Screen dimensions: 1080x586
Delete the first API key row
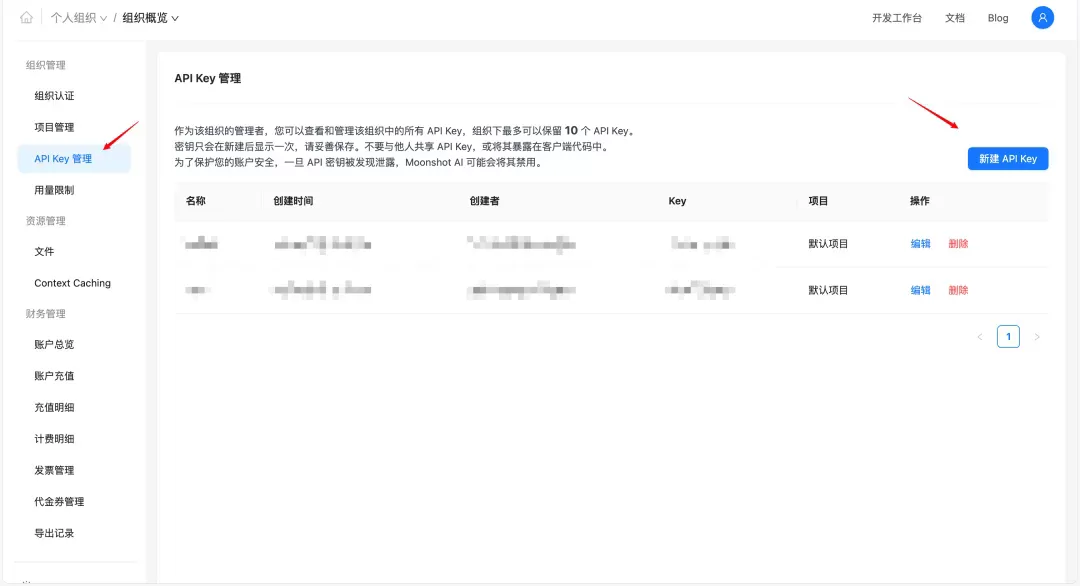[x=958, y=244]
